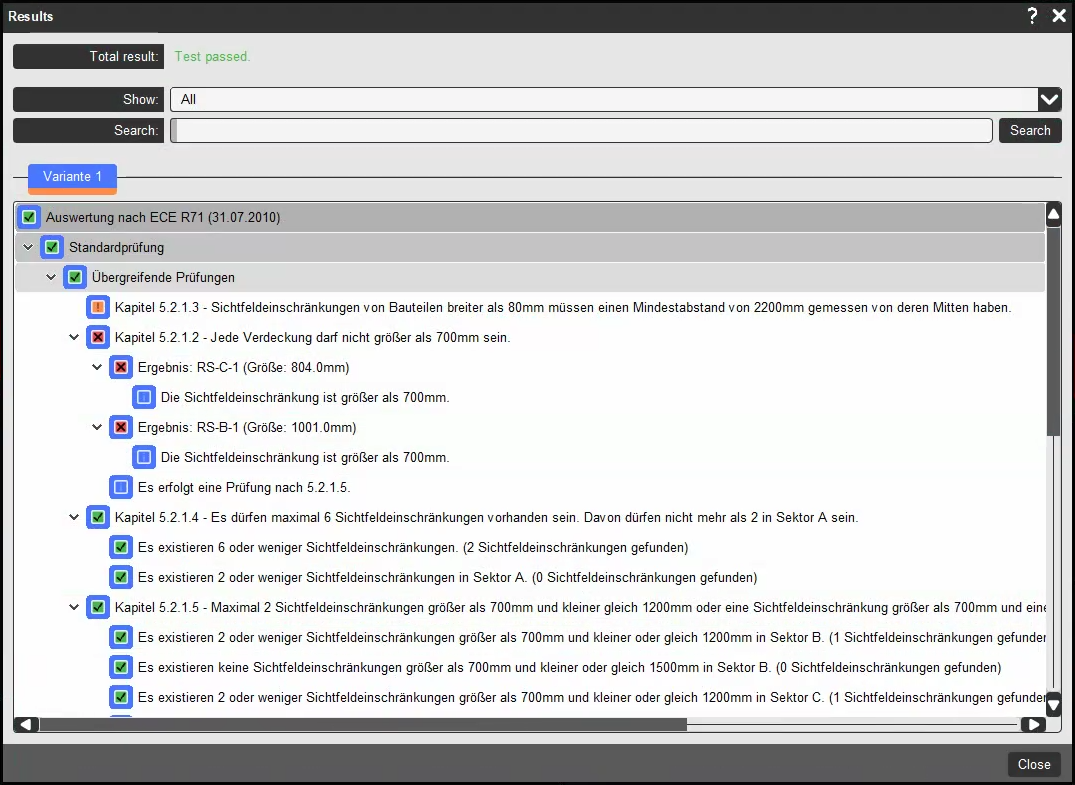Click orange warning icon beside Kapitel 5.2.1.3
The width and height of the screenshot is (1075, 785).
[98, 307]
